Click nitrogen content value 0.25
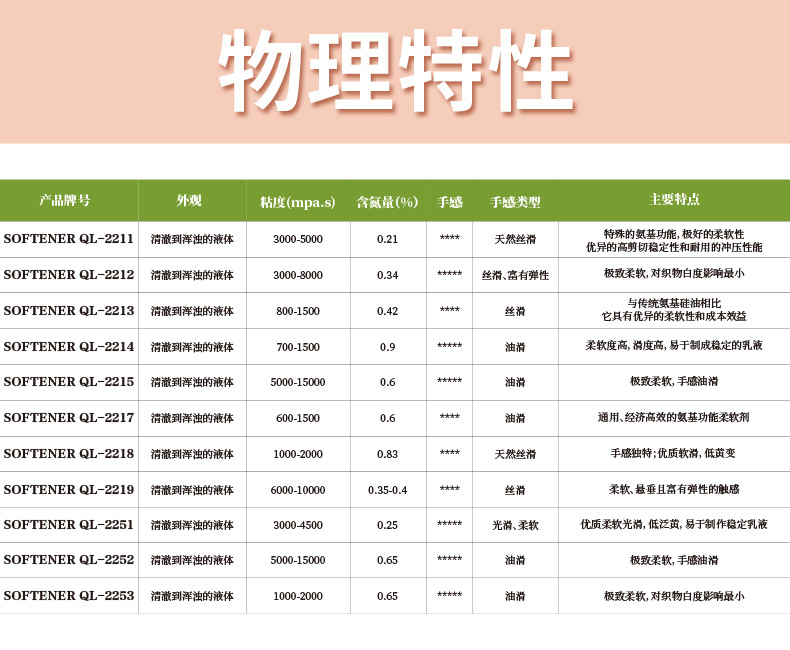The height and width of the screenshot is (650, 790). coord(387,525)
